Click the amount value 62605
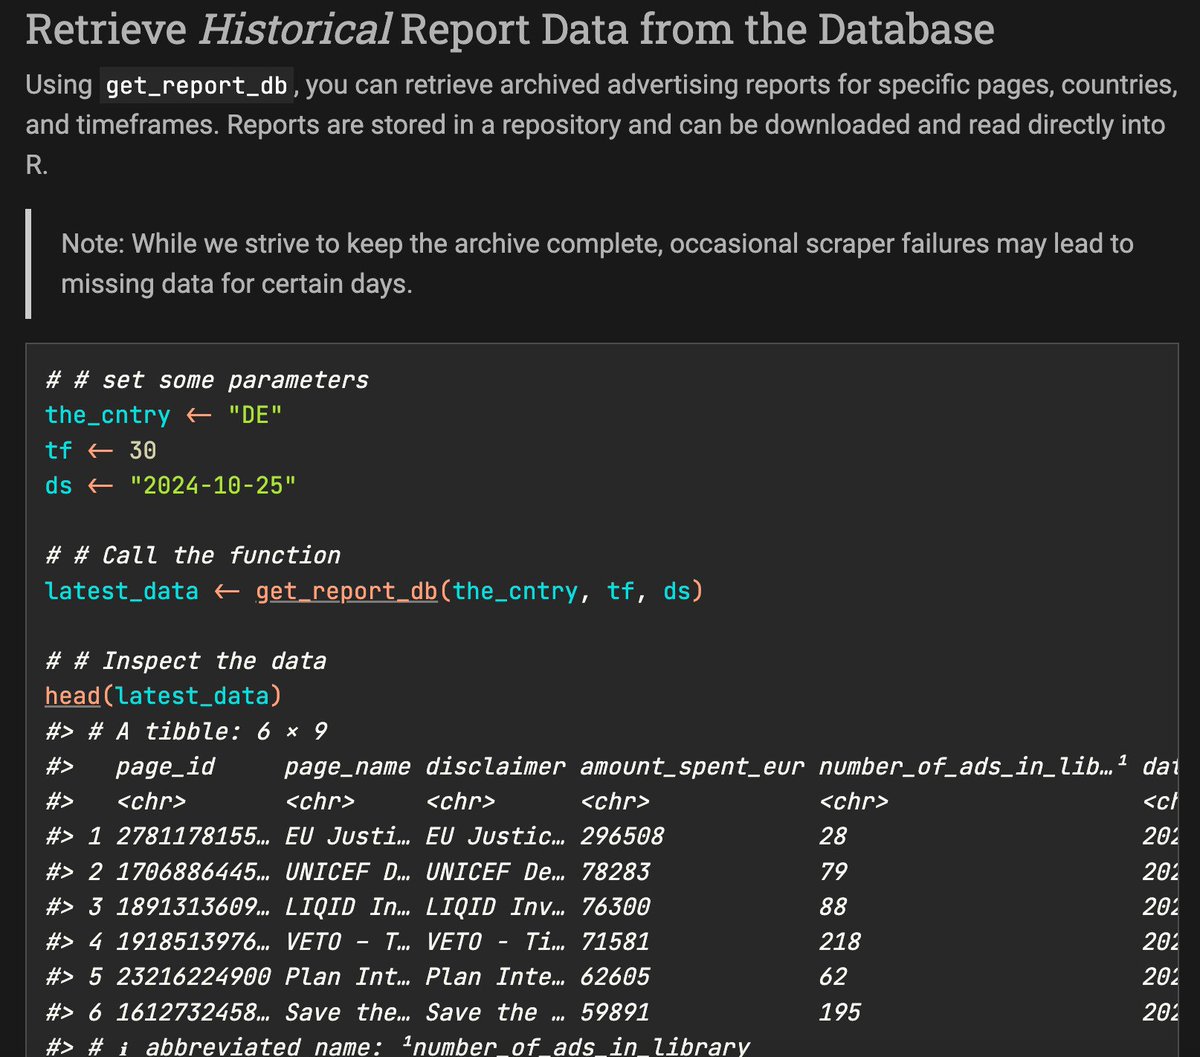Image resolution: width=1200 pixels, height=1057 pixels. 615,976
